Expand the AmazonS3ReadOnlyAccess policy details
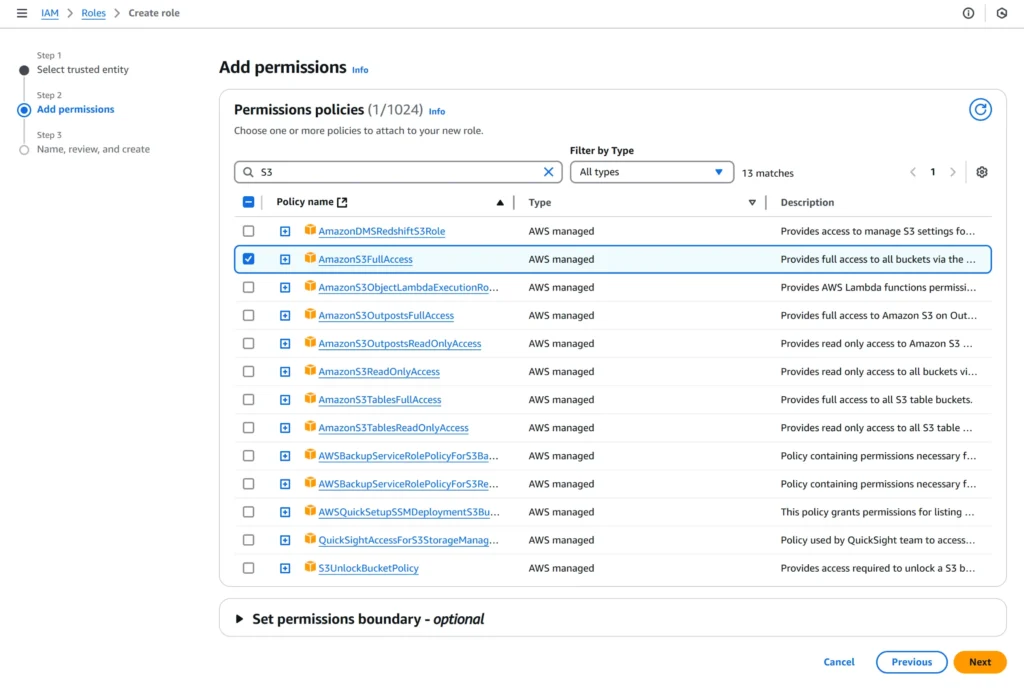The height and width of the screenshot is (691, 1024). point(285,372)
